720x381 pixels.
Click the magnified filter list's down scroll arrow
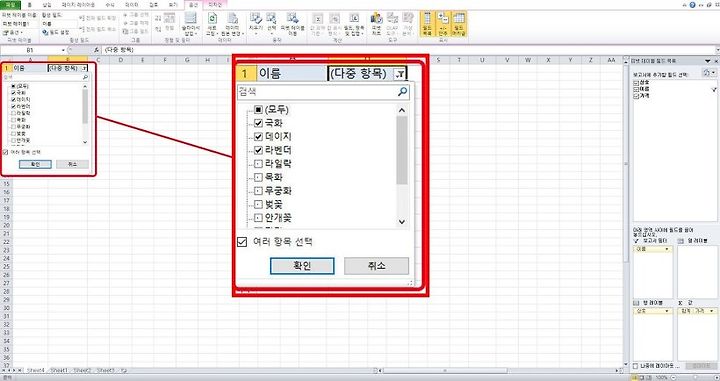[x=402, y=222]
